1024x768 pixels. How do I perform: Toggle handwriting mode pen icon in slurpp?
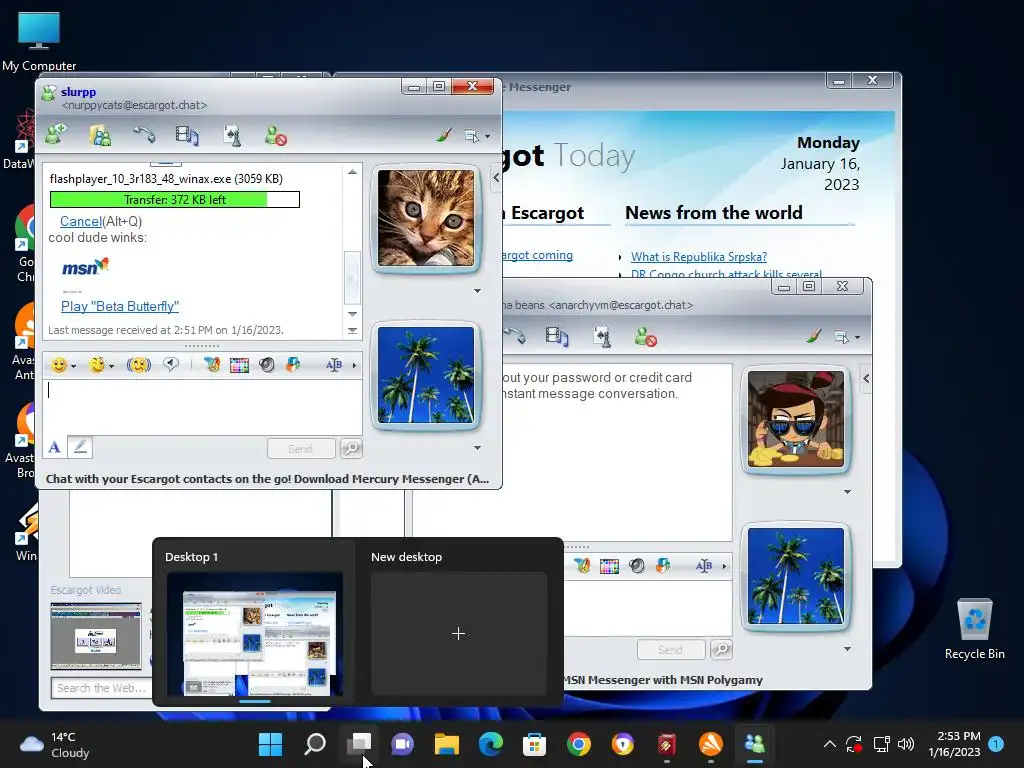80,447
